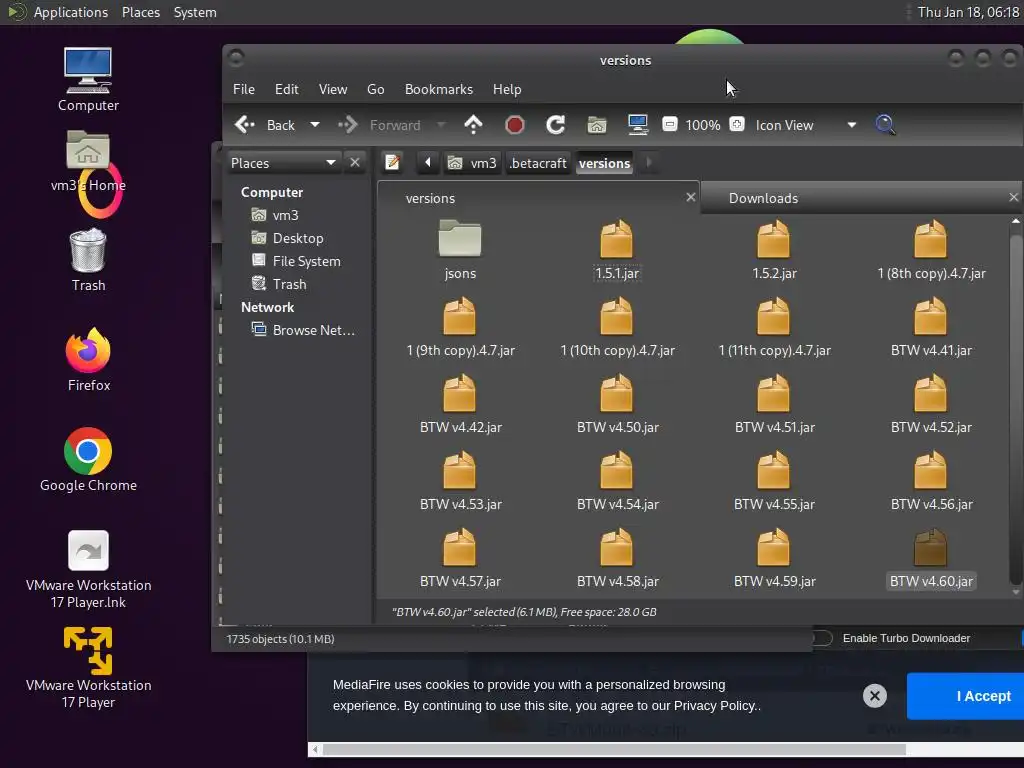The height and width of the screenshot is (768, 1024).
Task: Zoom out with the minus icon
Action: pos(670,125)
